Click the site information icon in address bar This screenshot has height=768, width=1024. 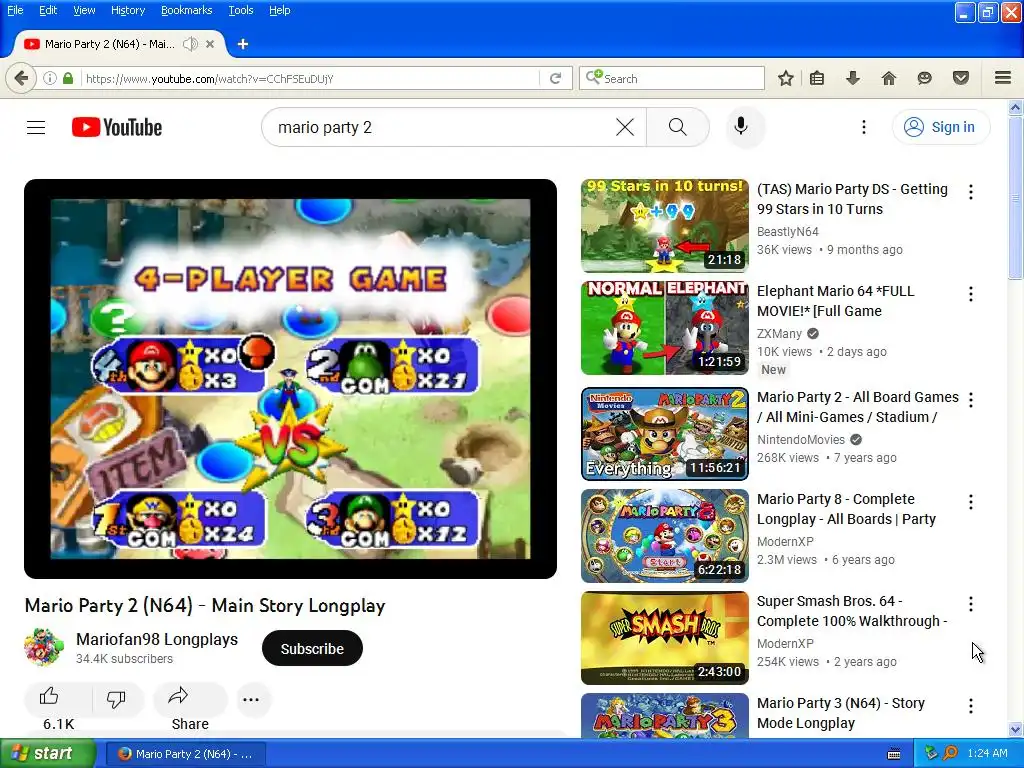point(50,78)
